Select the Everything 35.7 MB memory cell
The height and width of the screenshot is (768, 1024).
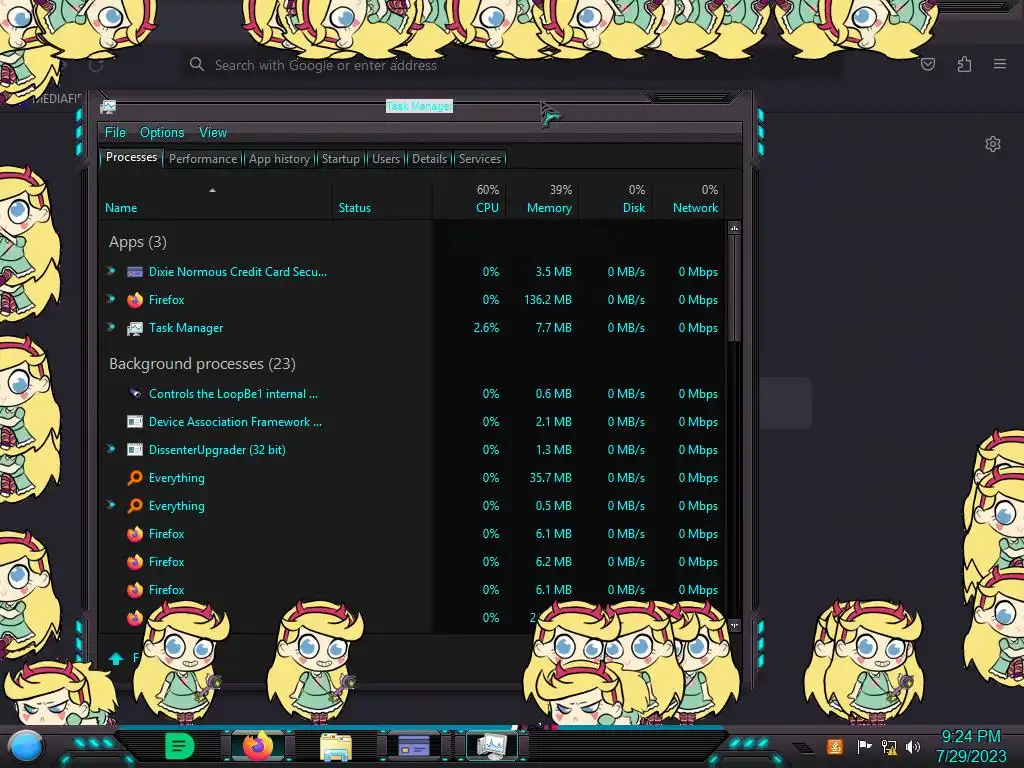click(x=550, y=478)
